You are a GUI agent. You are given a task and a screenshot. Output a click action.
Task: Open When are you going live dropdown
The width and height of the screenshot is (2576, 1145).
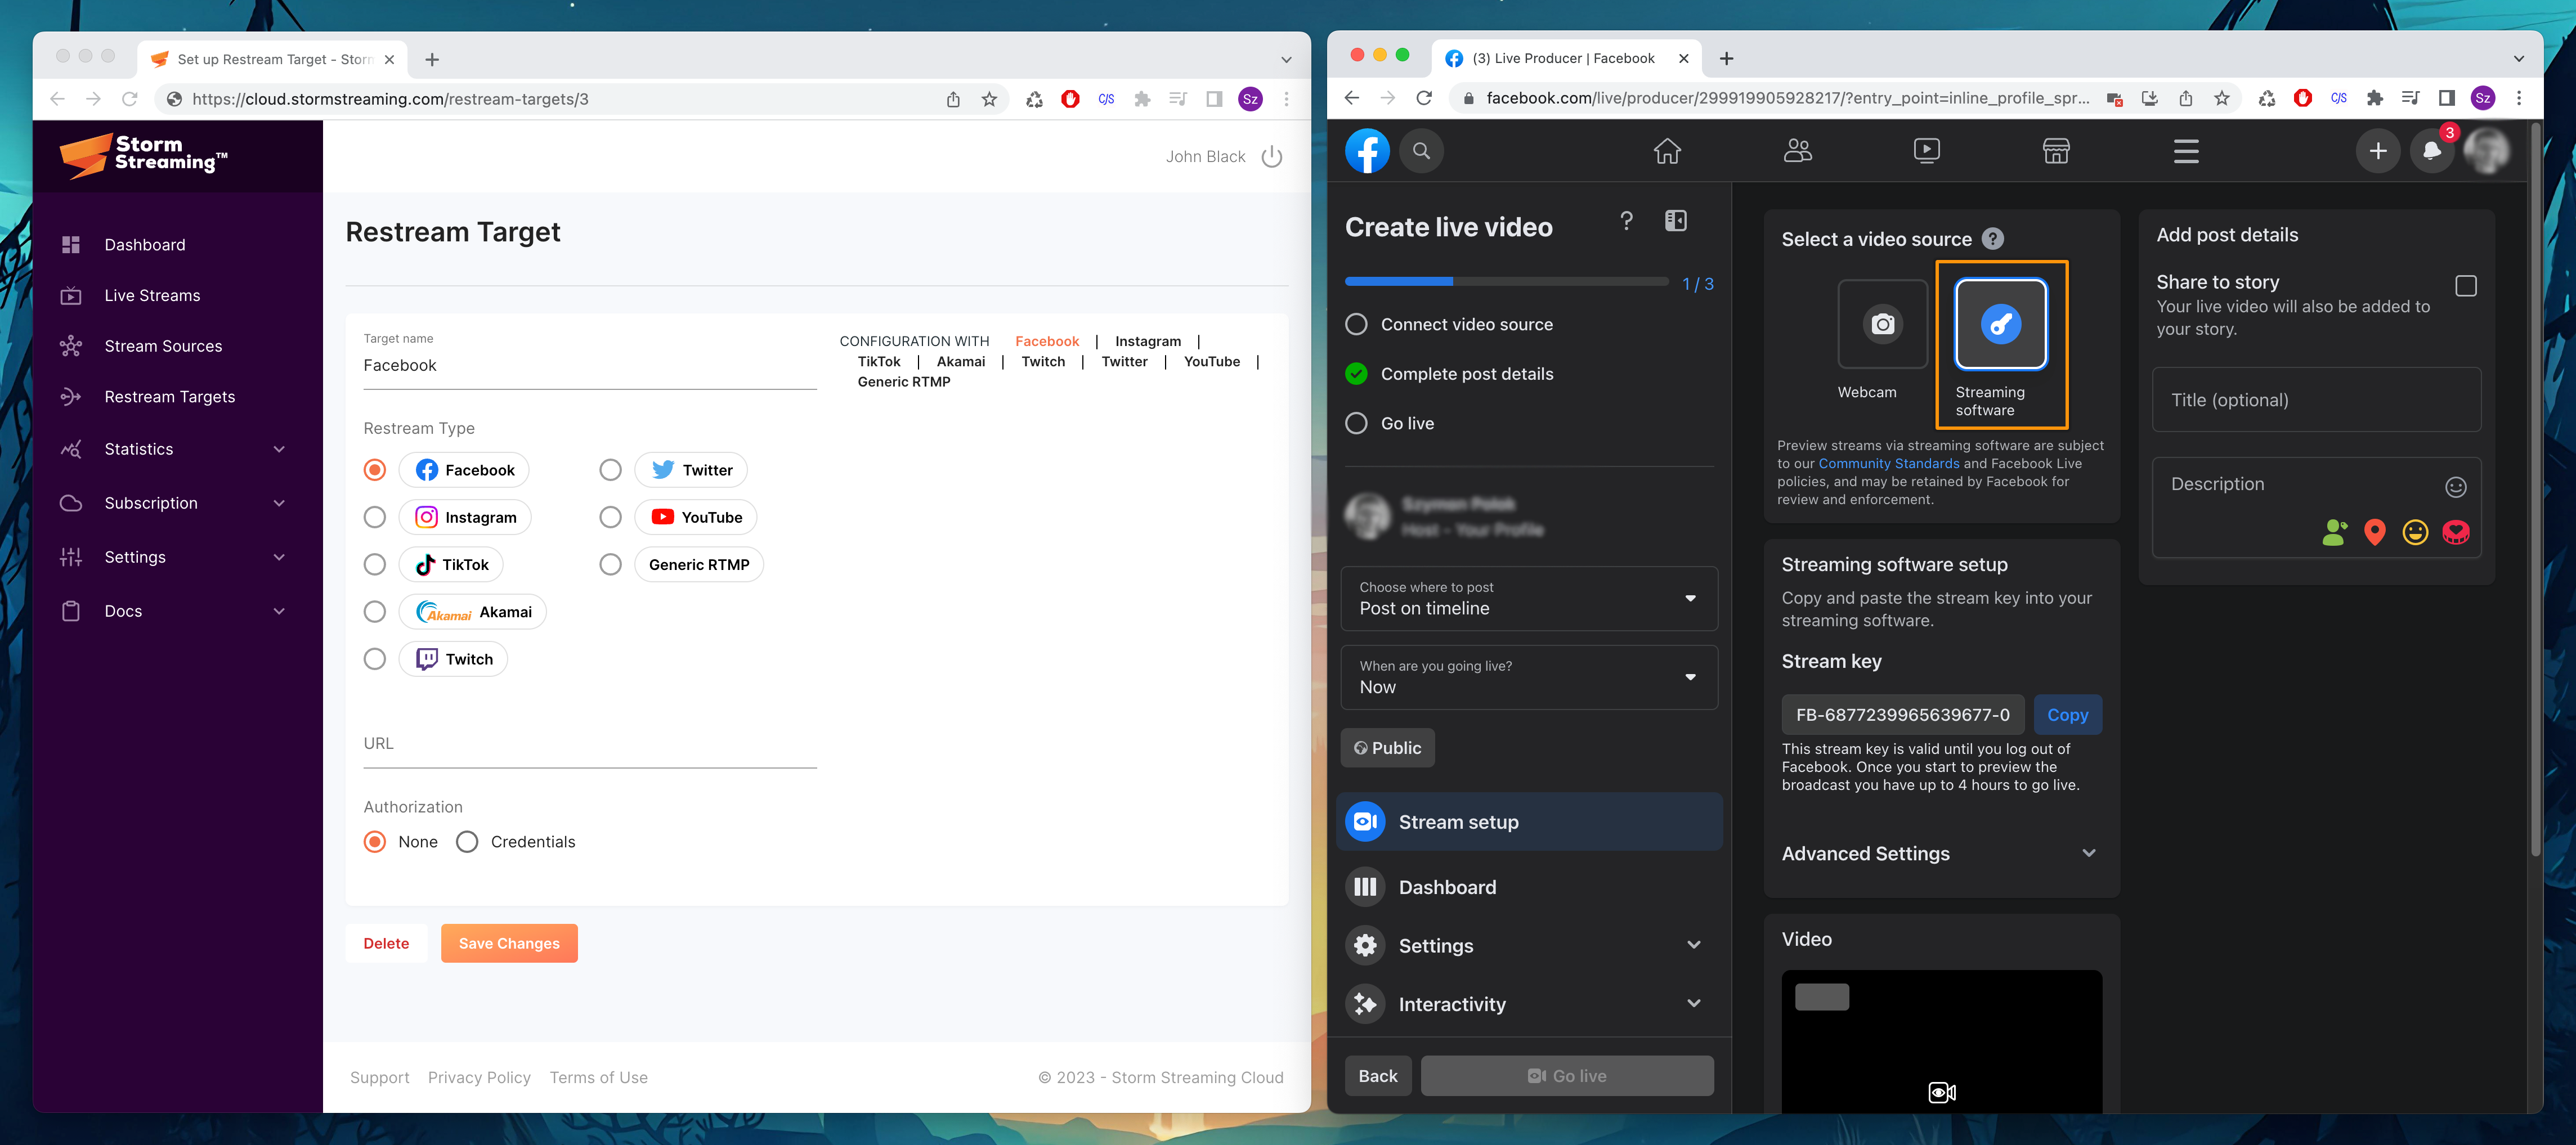[x=1529, y=678]
